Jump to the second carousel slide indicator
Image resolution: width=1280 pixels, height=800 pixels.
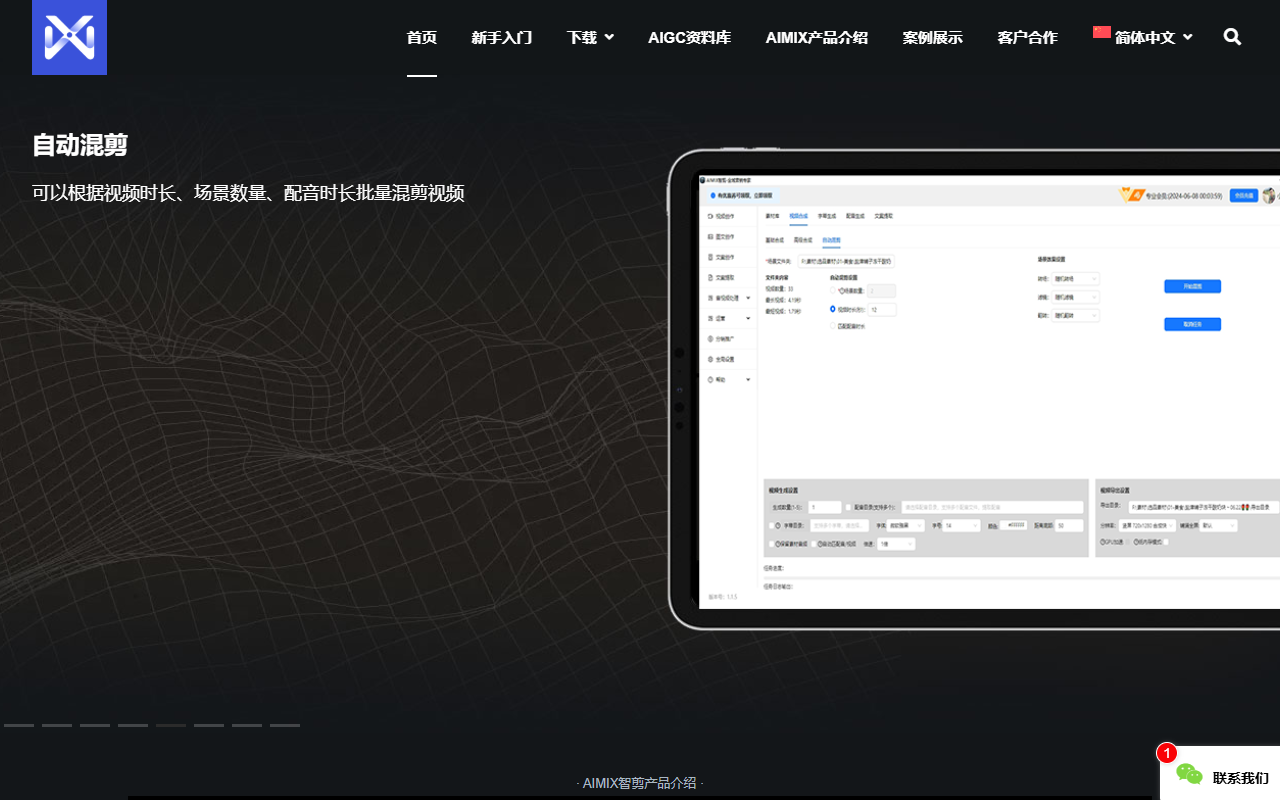coord(57,725)
